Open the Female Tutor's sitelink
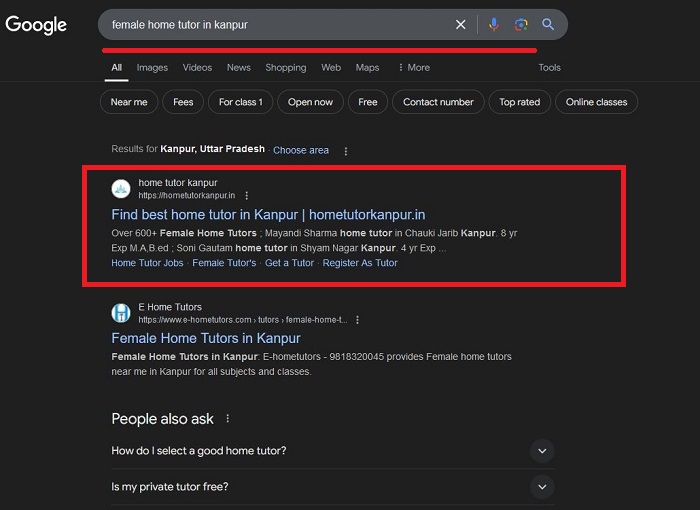Viewport: 700px width, 510px height. 224,263
